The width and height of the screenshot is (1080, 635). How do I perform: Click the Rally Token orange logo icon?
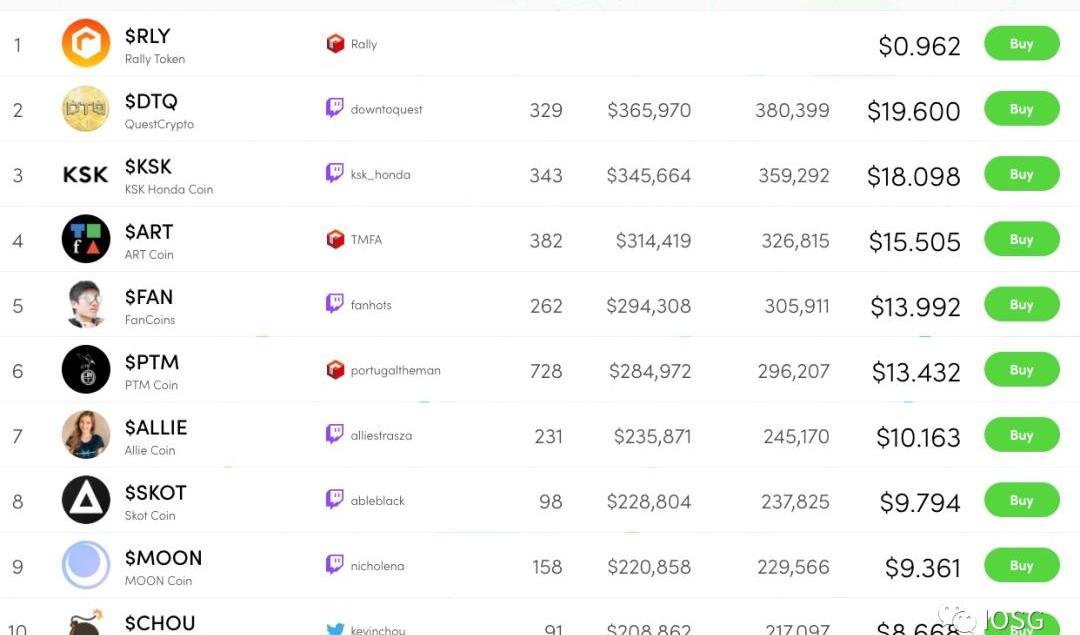point(86,45)
